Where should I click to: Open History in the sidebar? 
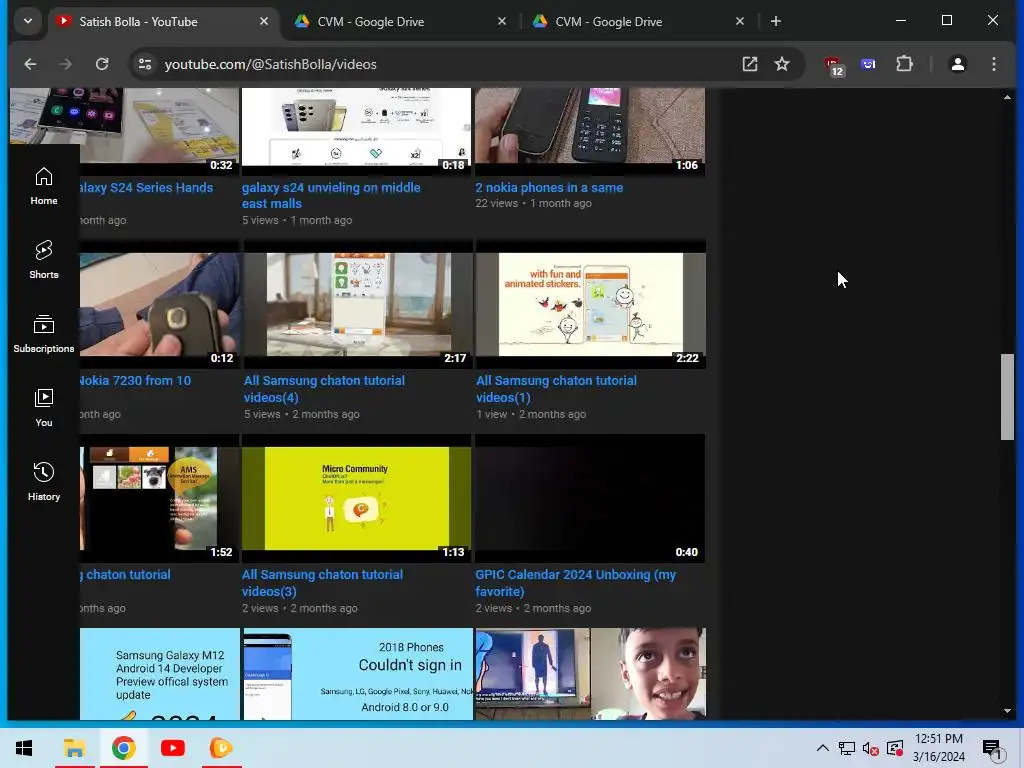tap(44, 482)
